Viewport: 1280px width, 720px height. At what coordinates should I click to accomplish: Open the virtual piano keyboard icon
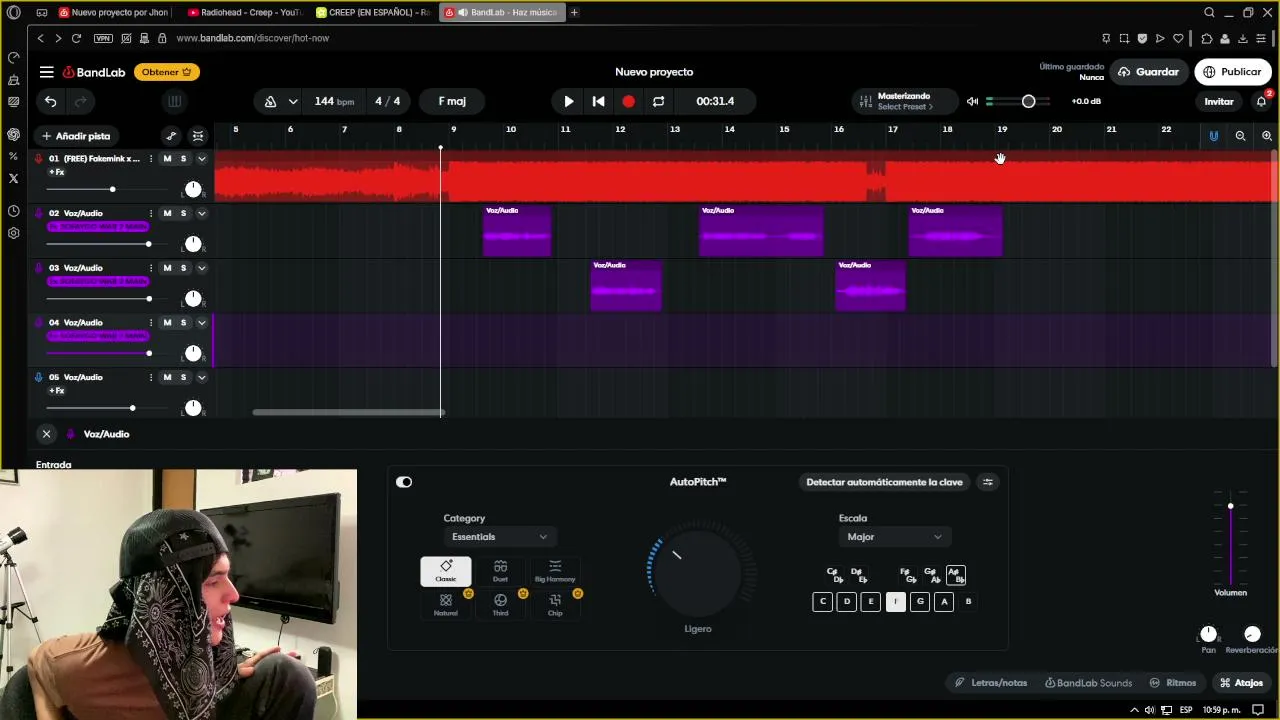(174, 101)
